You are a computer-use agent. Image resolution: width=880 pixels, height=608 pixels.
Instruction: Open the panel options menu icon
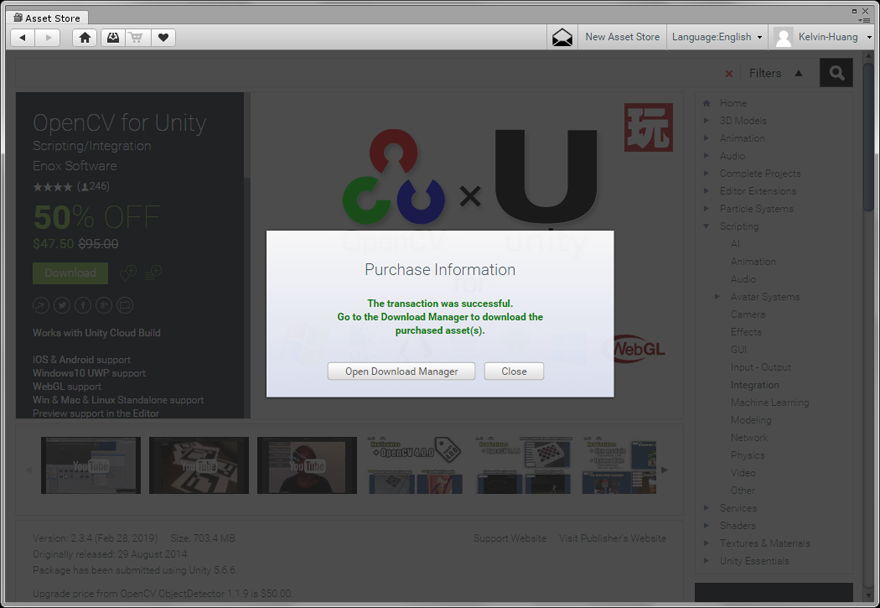click(x=865, y=20)
